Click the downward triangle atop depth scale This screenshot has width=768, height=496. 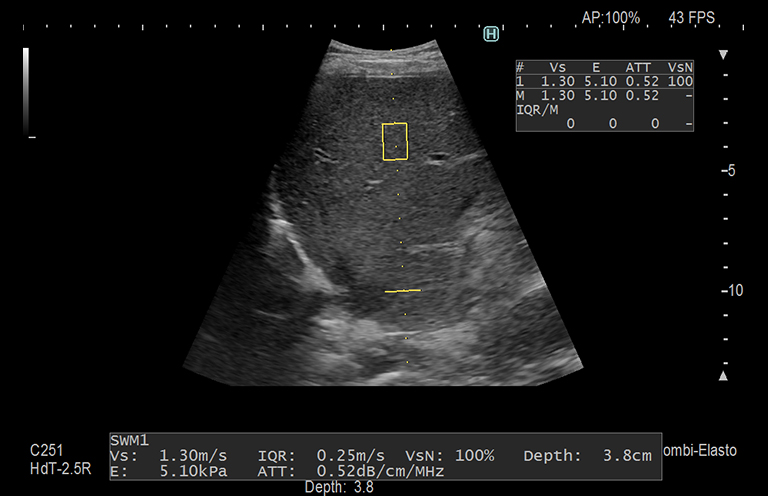point(724,55)
